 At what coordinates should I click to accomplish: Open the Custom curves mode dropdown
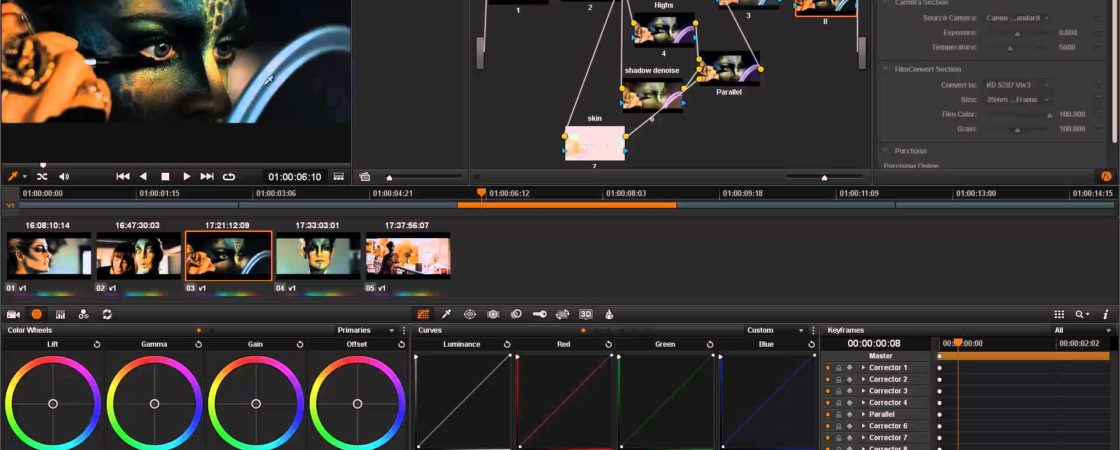775,331
